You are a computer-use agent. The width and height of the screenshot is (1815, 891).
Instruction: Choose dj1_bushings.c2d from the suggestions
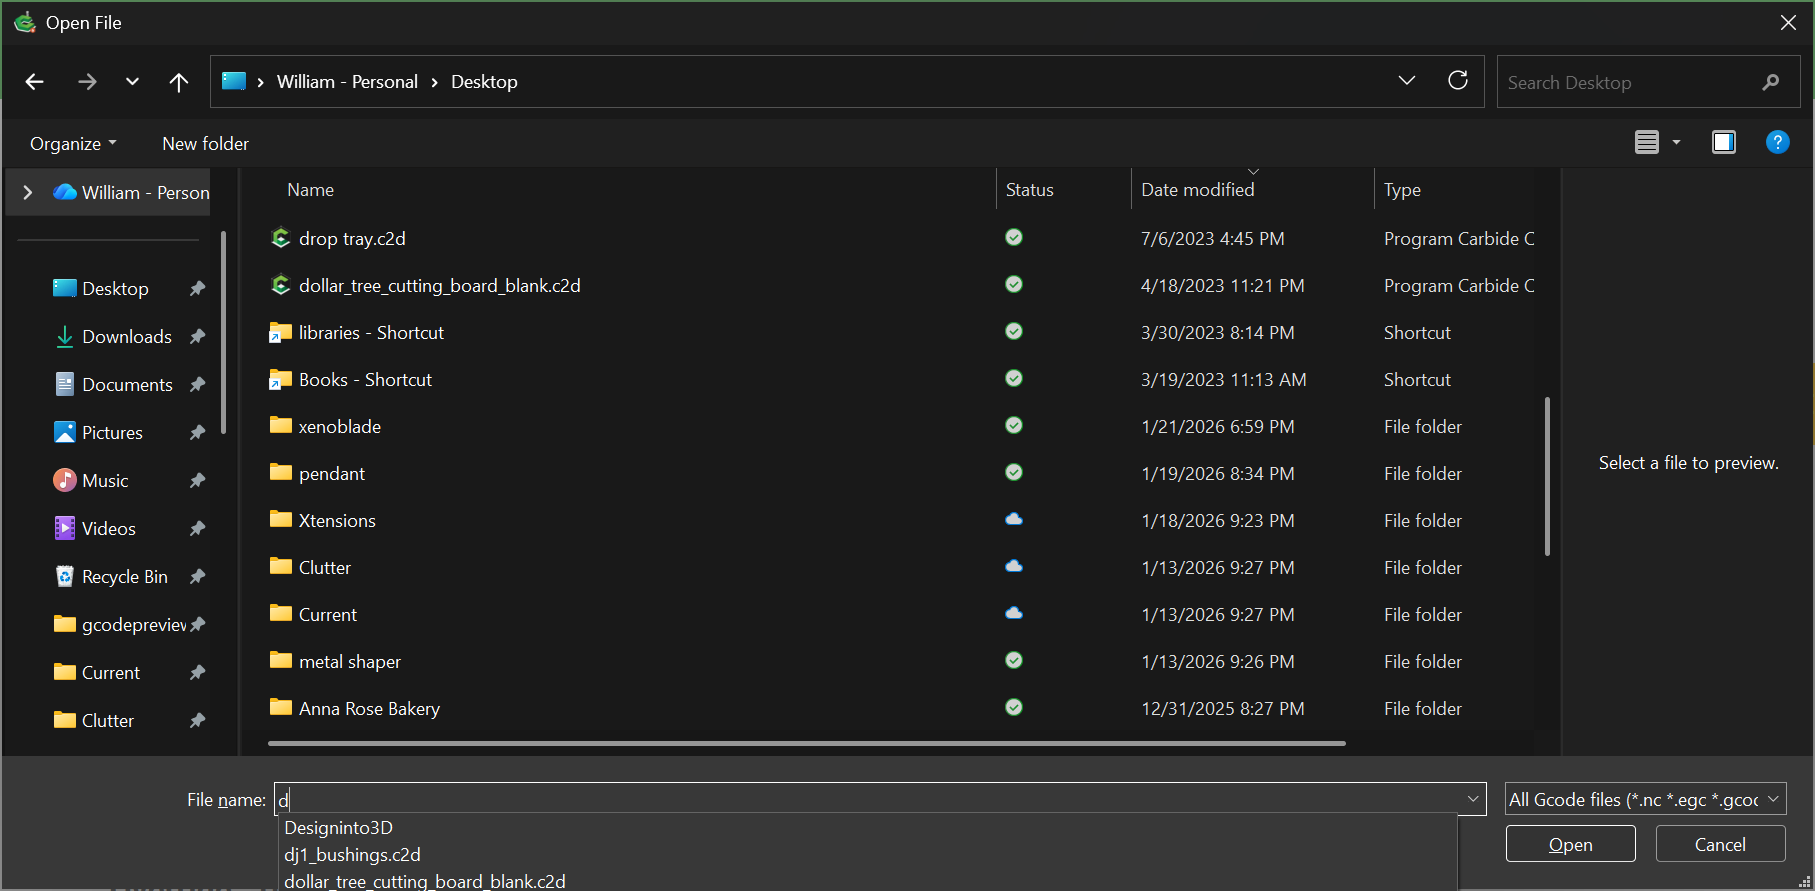[352, 855]
